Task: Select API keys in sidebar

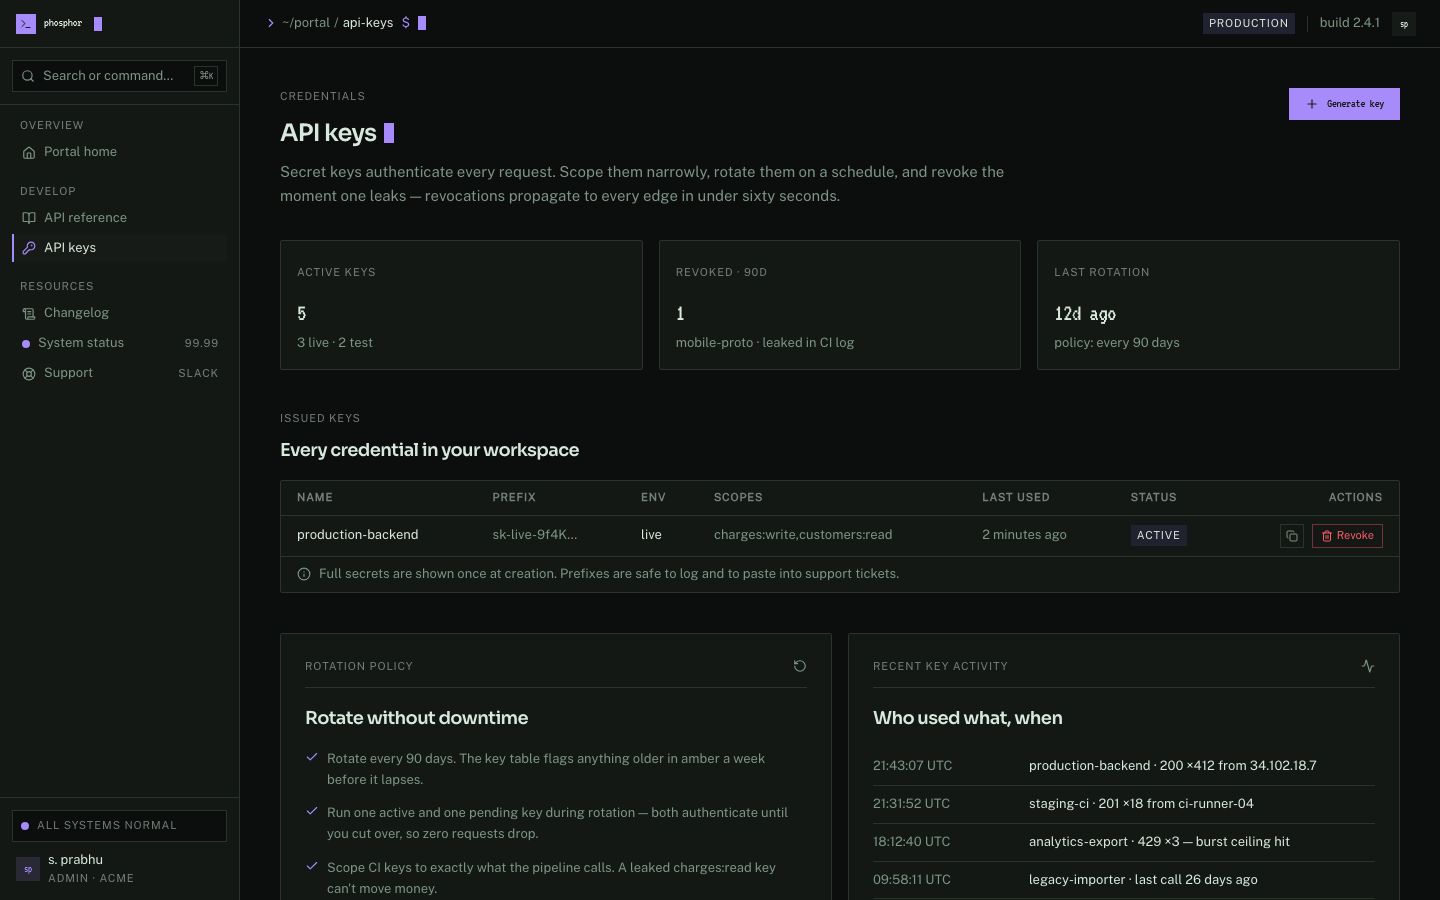Action: click(x=119, y=248)
